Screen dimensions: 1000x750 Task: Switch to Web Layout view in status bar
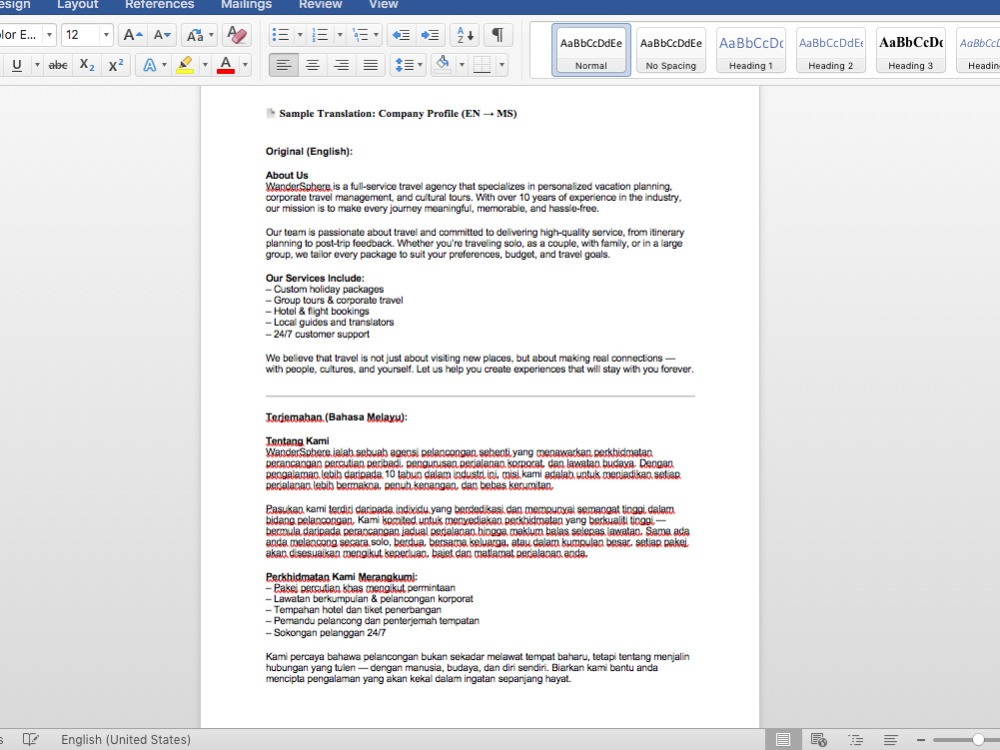tap(819, 740)
